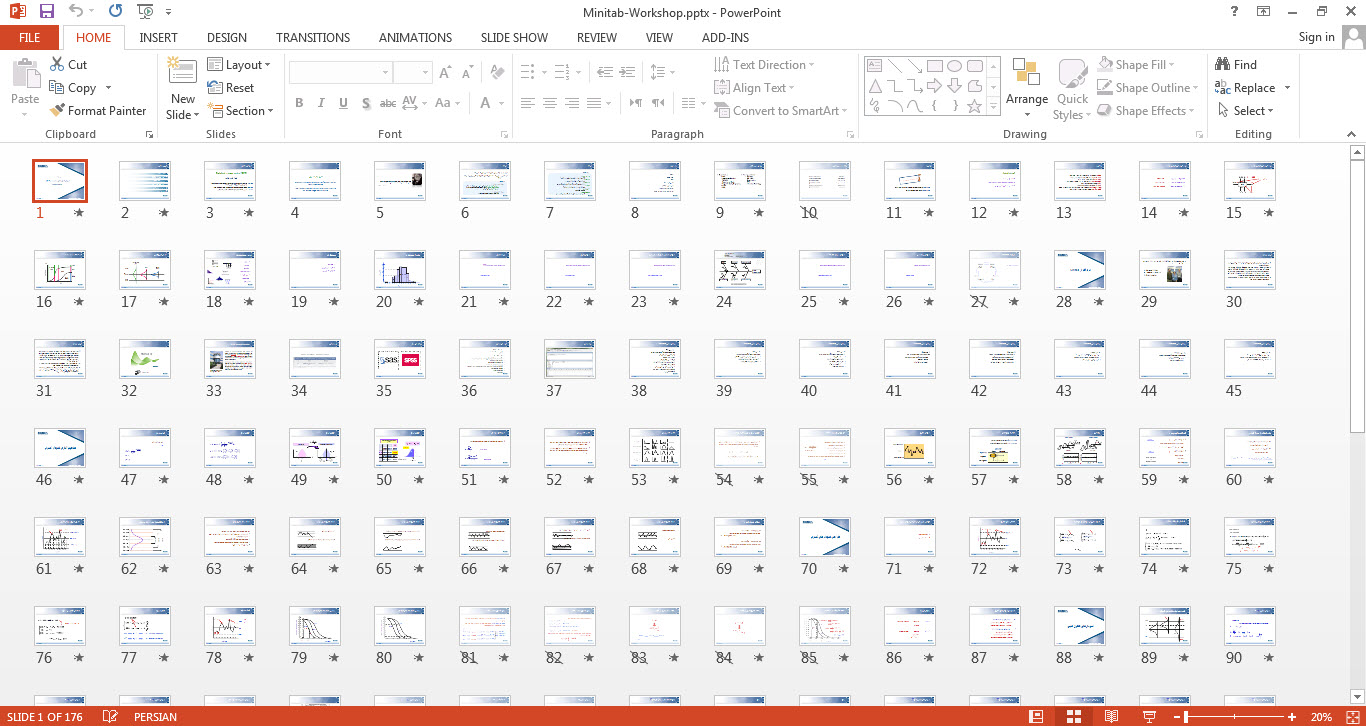Open Customize Quick Access Toolbar dropdown

point(168,12)
